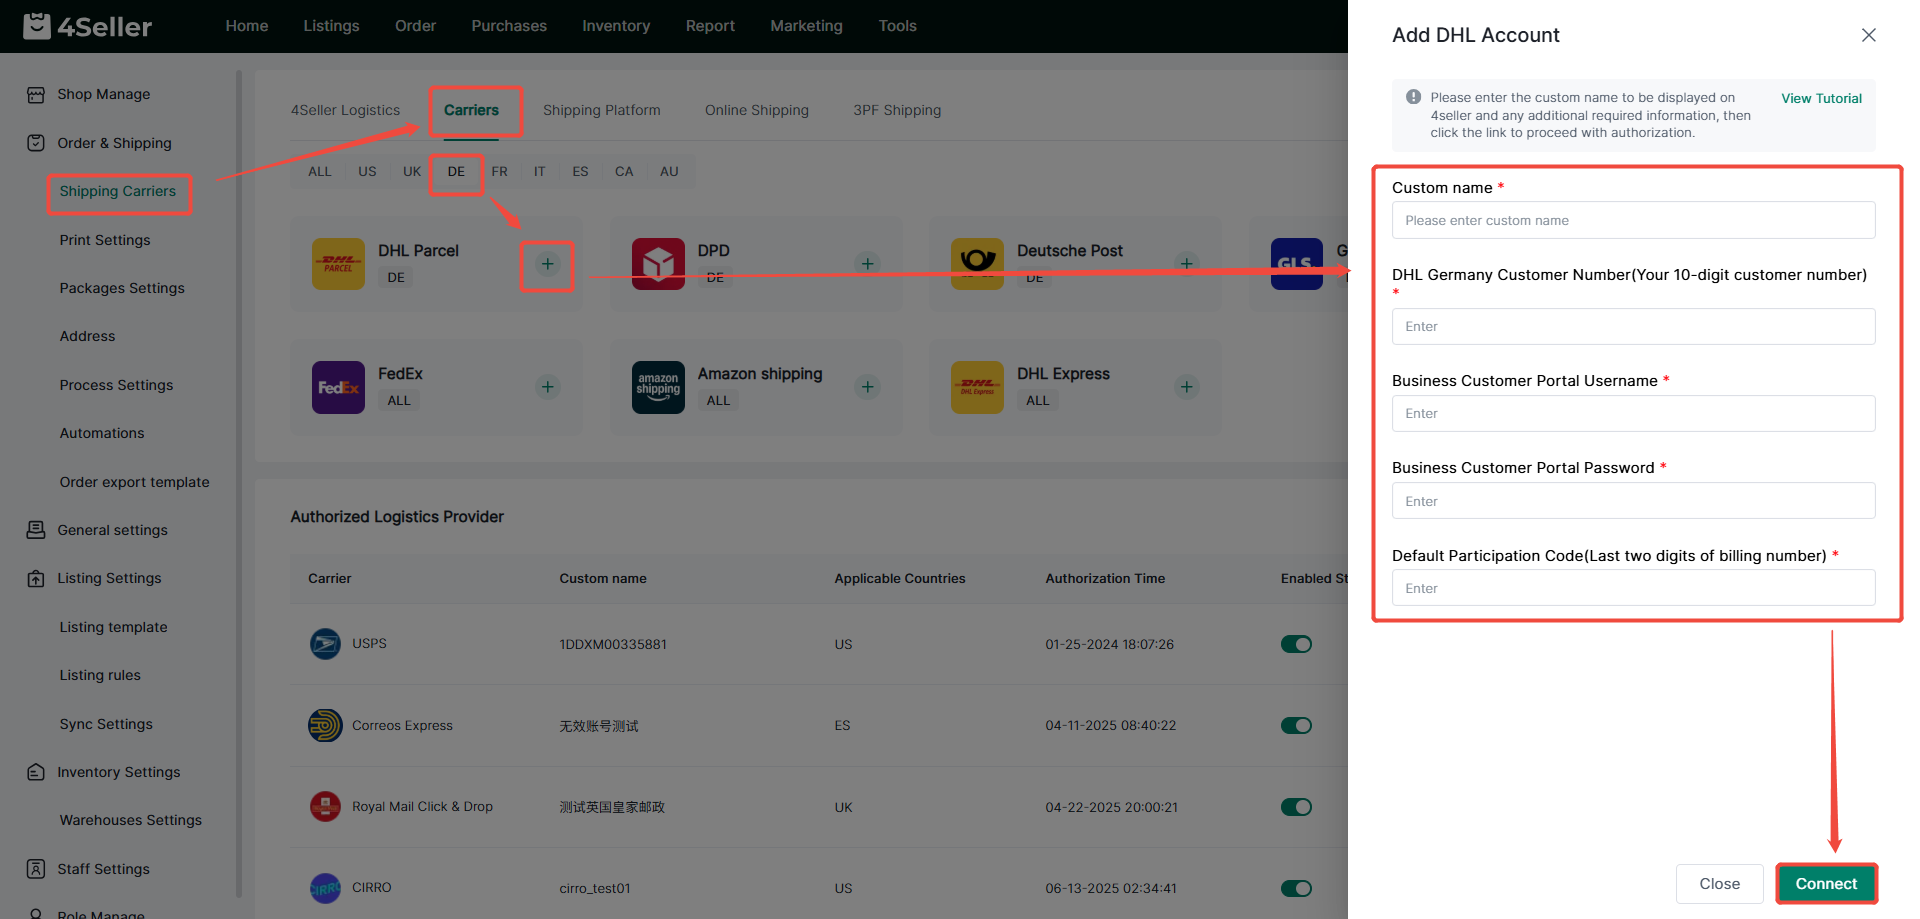Image resolution: width=1920 pixels, height=919 pixels.
Task: Focus the Business Customer Portal Username field
Action: (1633, 413)
